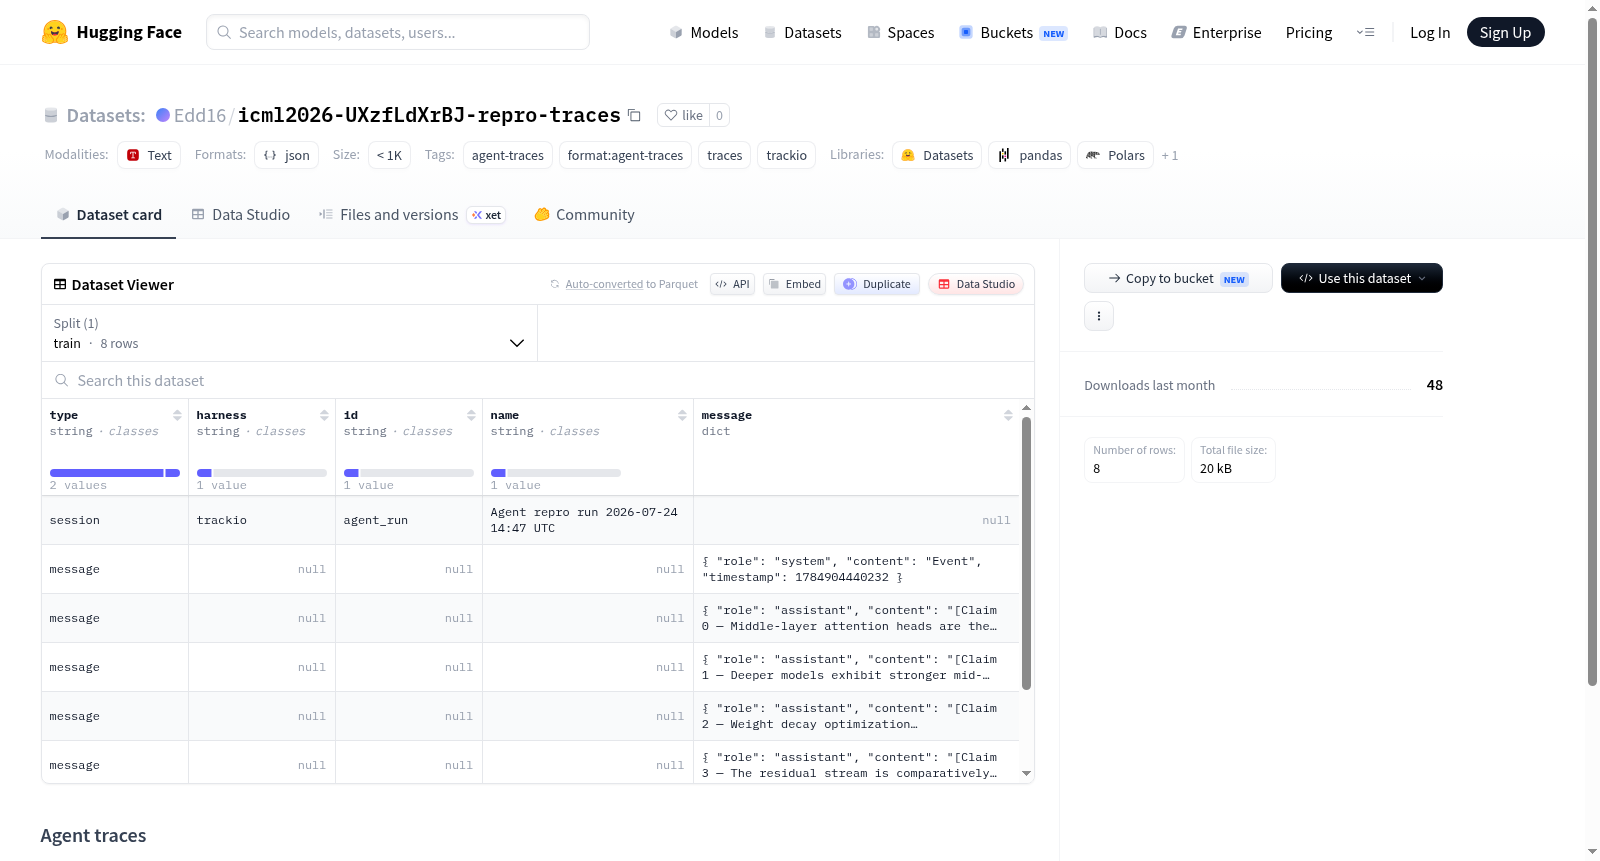Viewport: 1600px width, 861px height.
Task: Show the +1 additional libraries
Action: click(x=1170, y=155)
